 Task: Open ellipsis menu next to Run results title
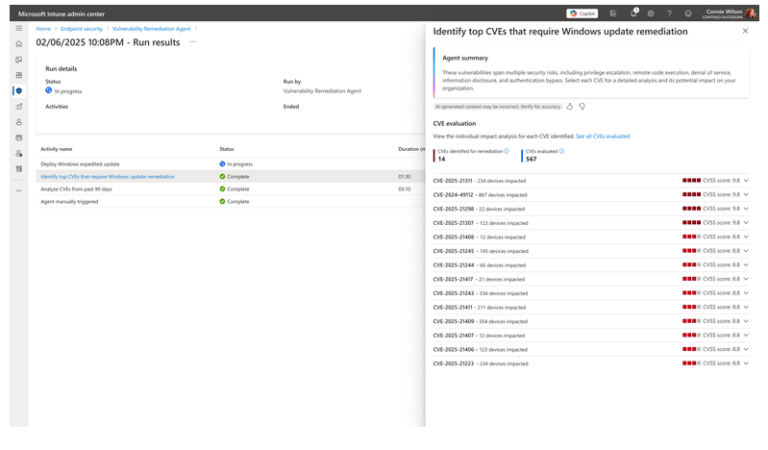click(192, 42)
